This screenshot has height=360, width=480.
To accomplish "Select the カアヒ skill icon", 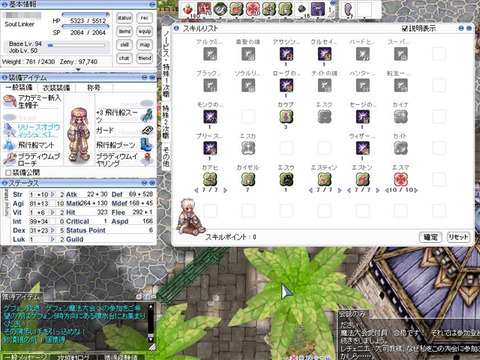I will tap(210, 180).
